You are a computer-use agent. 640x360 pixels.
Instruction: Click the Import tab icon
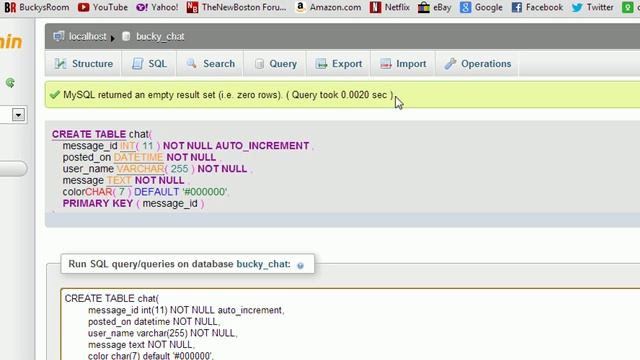[386, 64]
